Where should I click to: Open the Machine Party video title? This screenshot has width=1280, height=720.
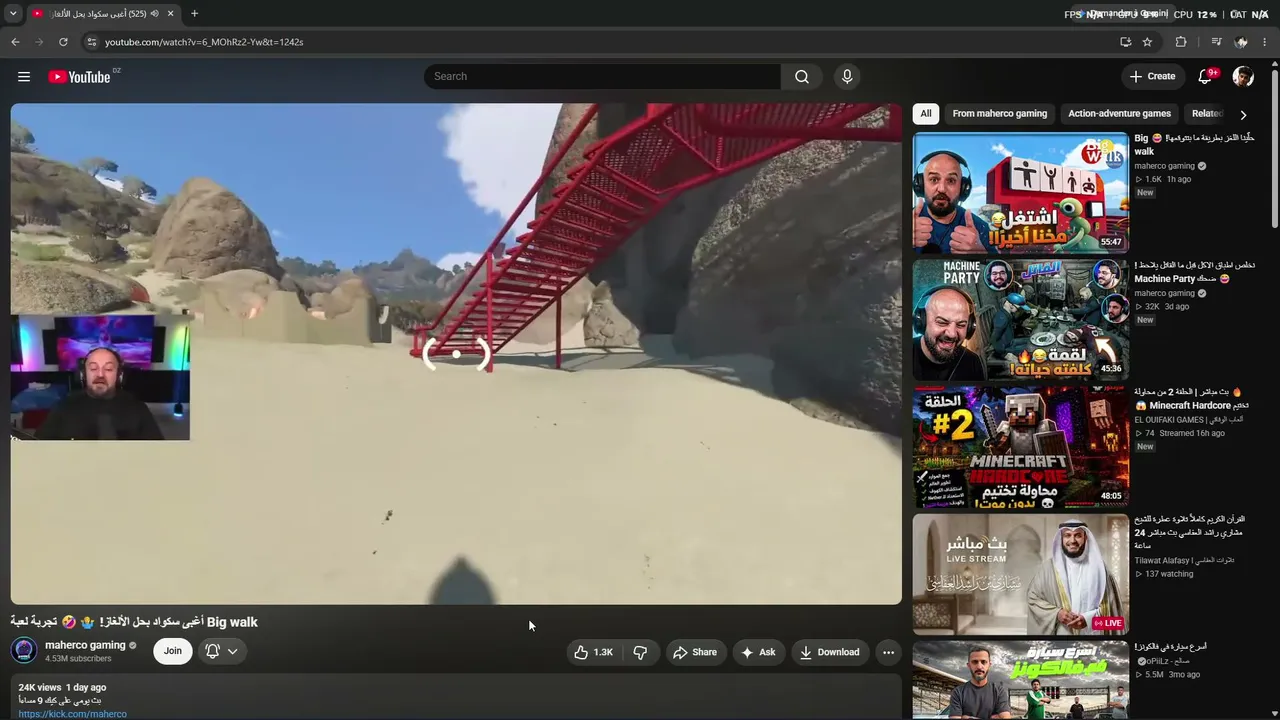[x=1195, y=272]
